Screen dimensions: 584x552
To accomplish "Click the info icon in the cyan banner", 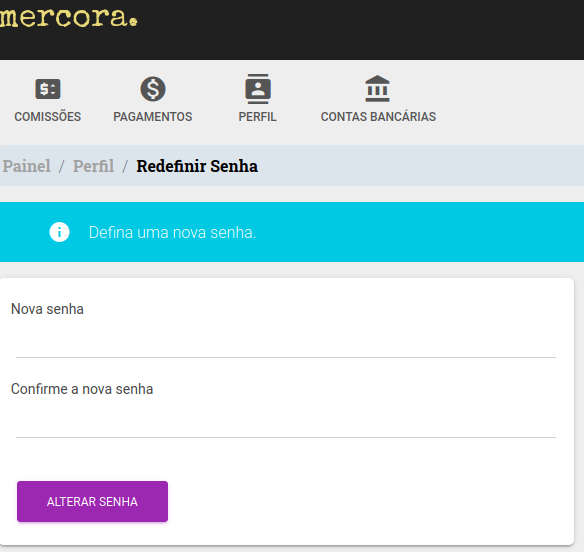I will pos(59,232).
